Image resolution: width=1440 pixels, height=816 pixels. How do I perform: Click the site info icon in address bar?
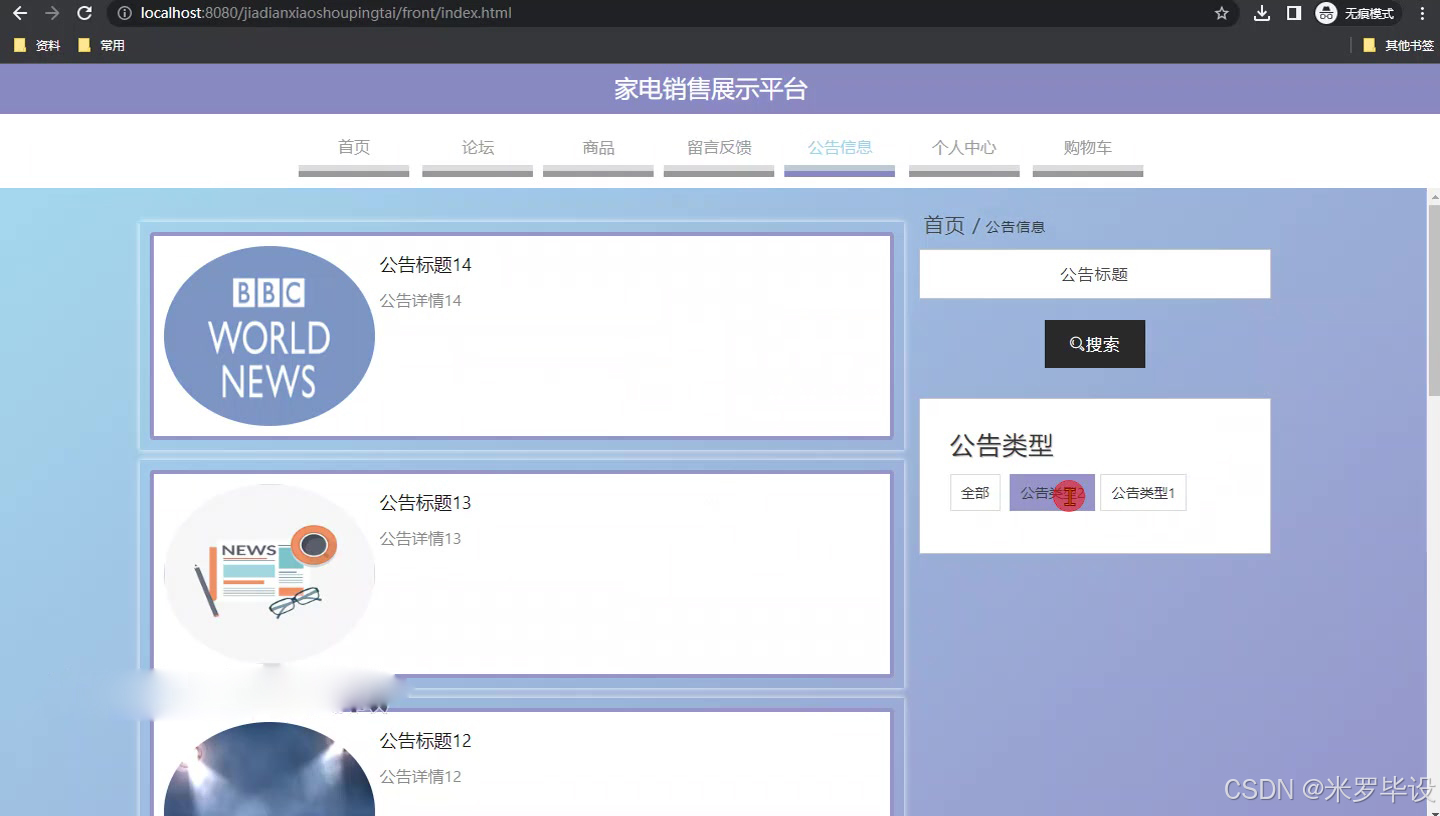click(122, 14)
